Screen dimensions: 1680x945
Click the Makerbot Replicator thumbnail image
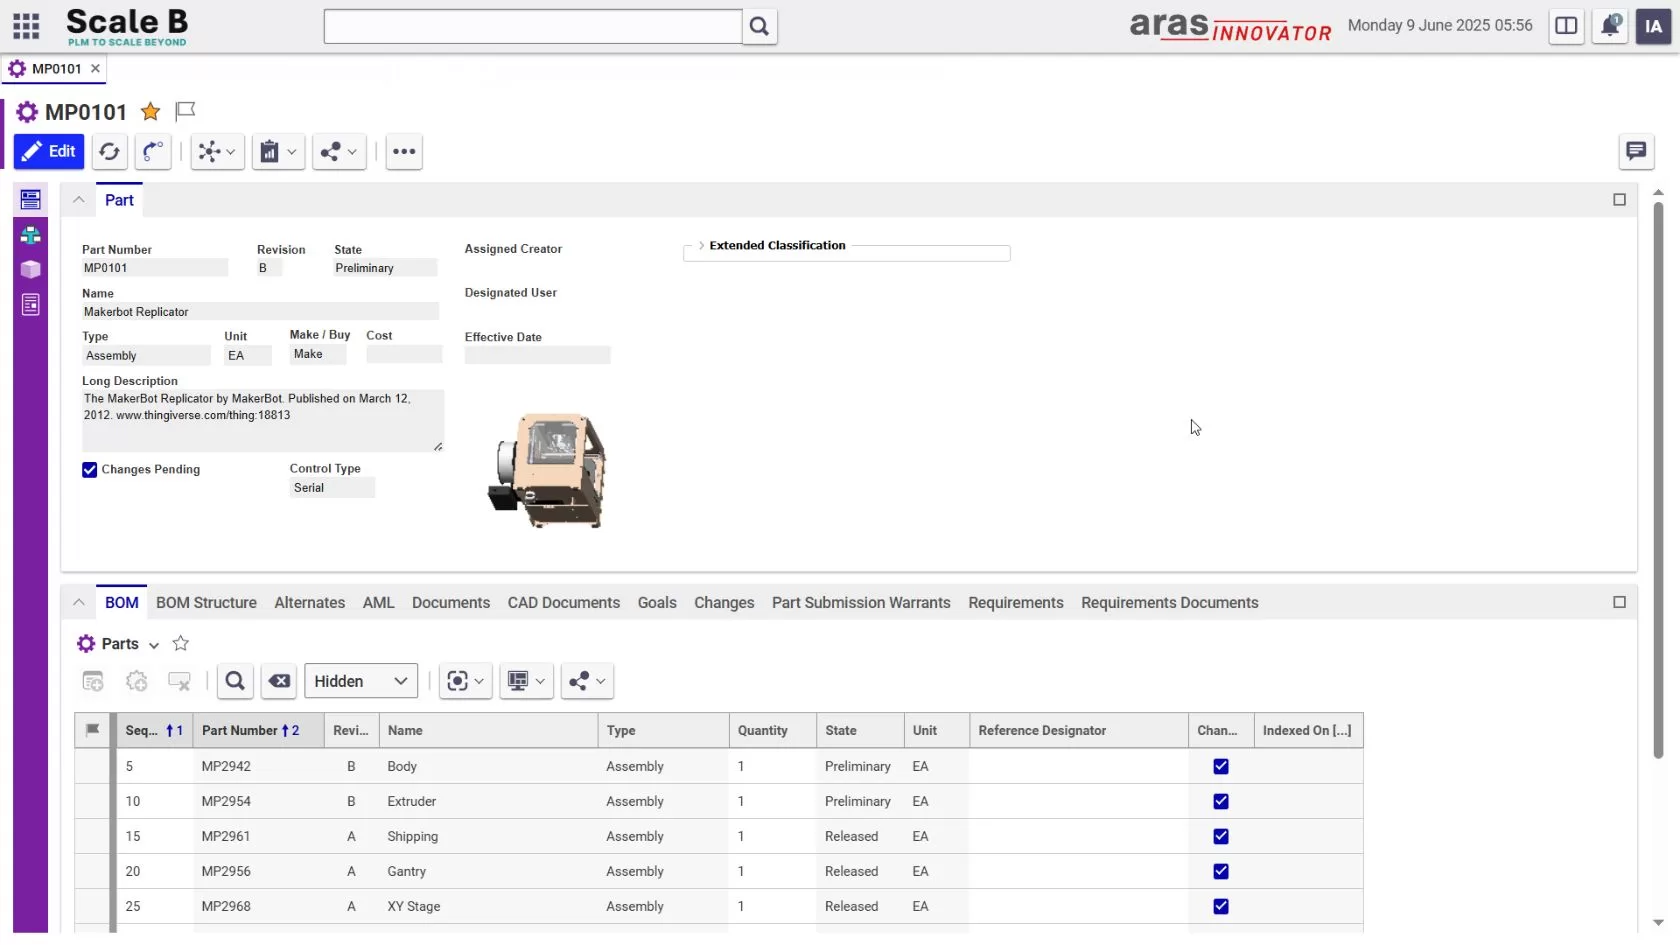click(x=548, y=470)
